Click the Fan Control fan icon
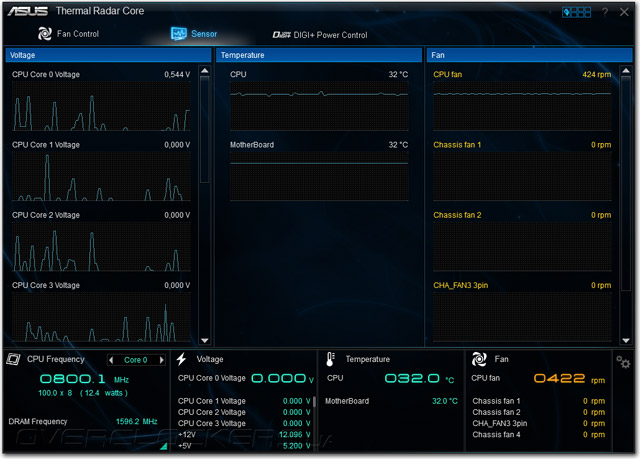640x459 pixels. pos(45,33)
